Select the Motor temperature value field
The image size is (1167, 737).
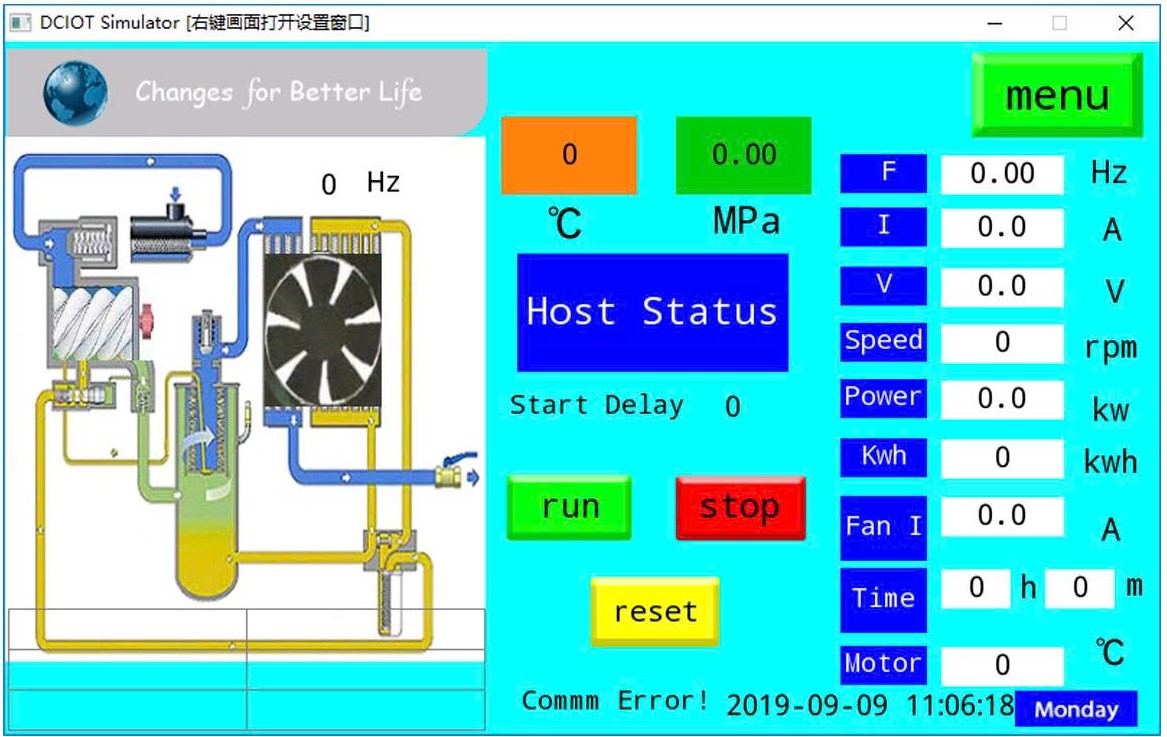1002,665
